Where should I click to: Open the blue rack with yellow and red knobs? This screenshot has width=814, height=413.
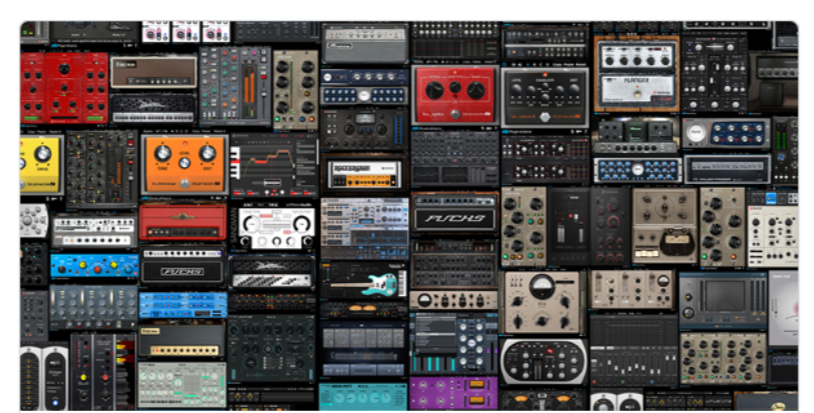(94, 266)
